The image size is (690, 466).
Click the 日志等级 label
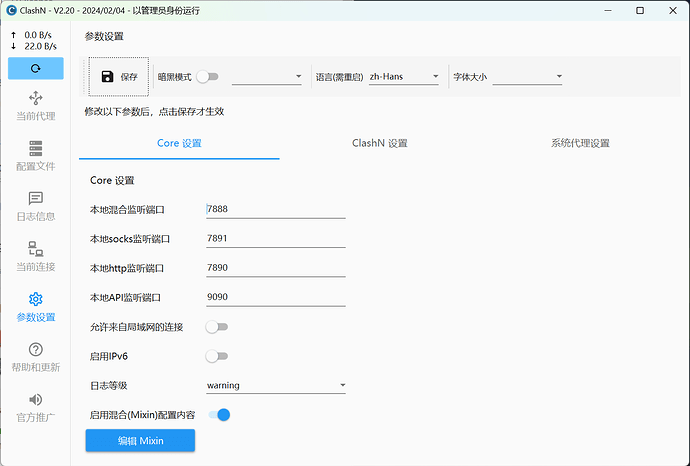tap(109, 386)
